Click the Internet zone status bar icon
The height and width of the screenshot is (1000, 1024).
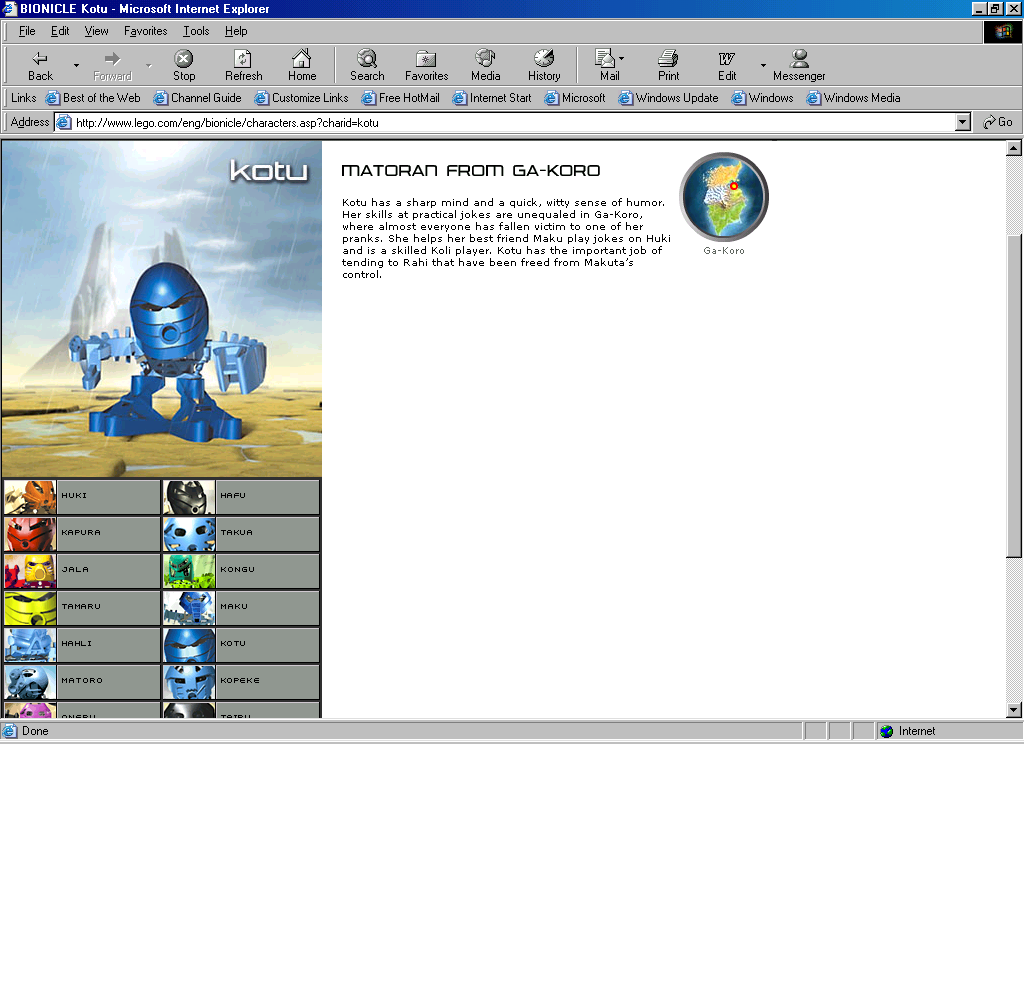pyautogui.click(x=886, y=732)
